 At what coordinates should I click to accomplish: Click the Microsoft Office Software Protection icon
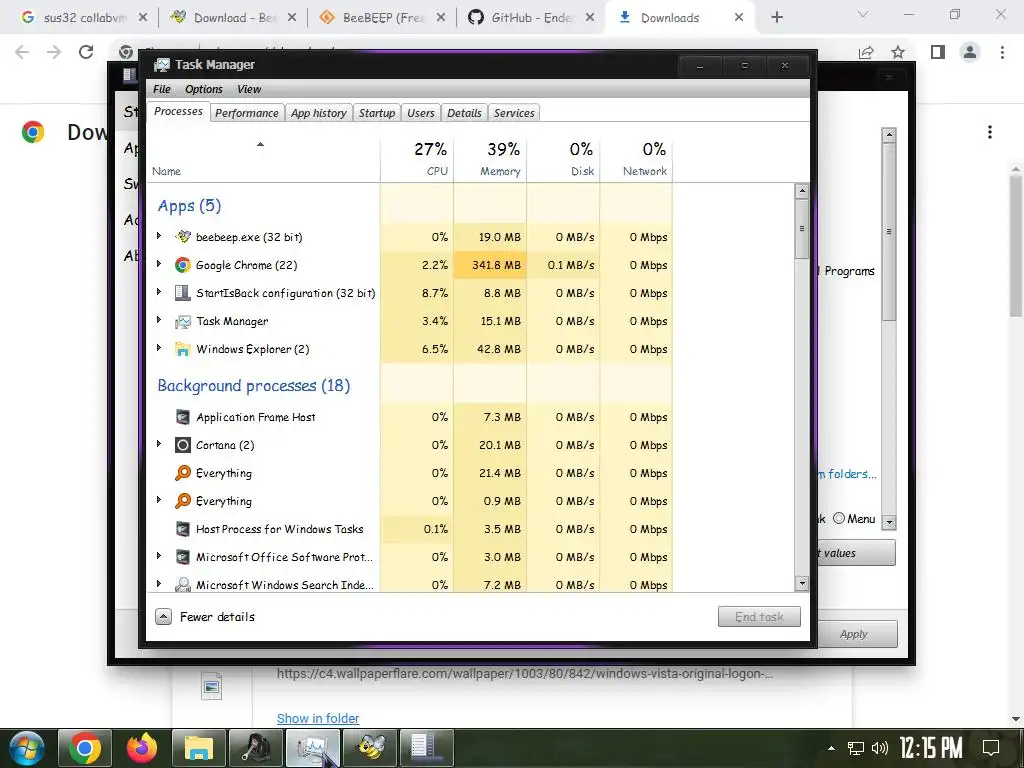pyautogui.click(x=183, y=557)
